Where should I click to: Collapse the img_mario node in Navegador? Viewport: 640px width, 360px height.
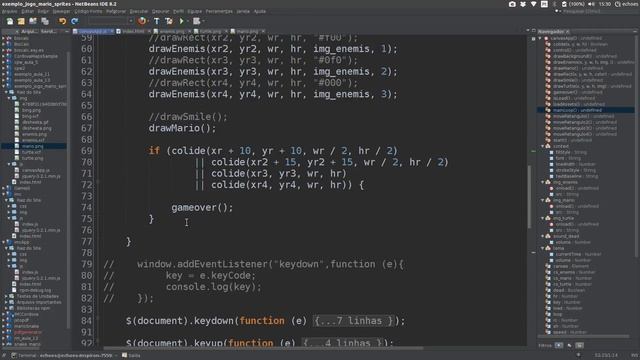(x=543, y=200)
